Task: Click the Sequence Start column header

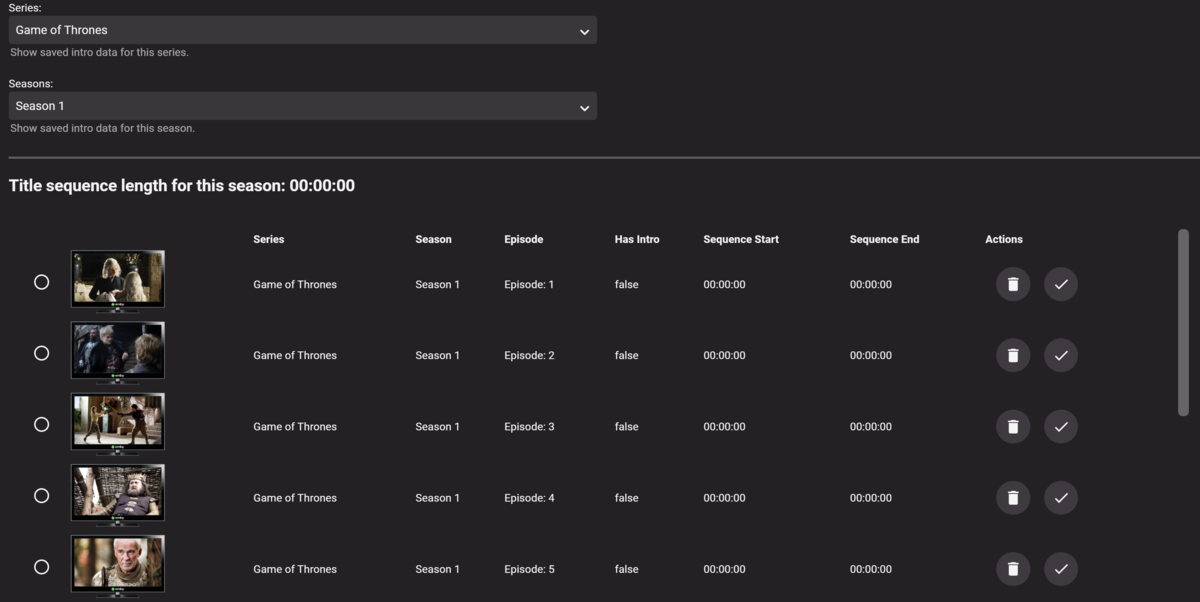Action: (740, 239)
